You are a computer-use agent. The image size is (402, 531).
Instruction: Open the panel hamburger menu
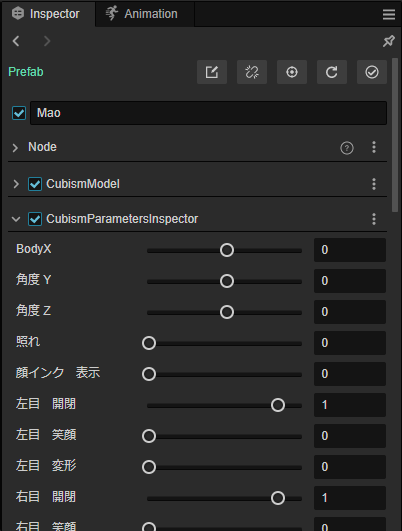pyautogui.click(x=389, y=14)
